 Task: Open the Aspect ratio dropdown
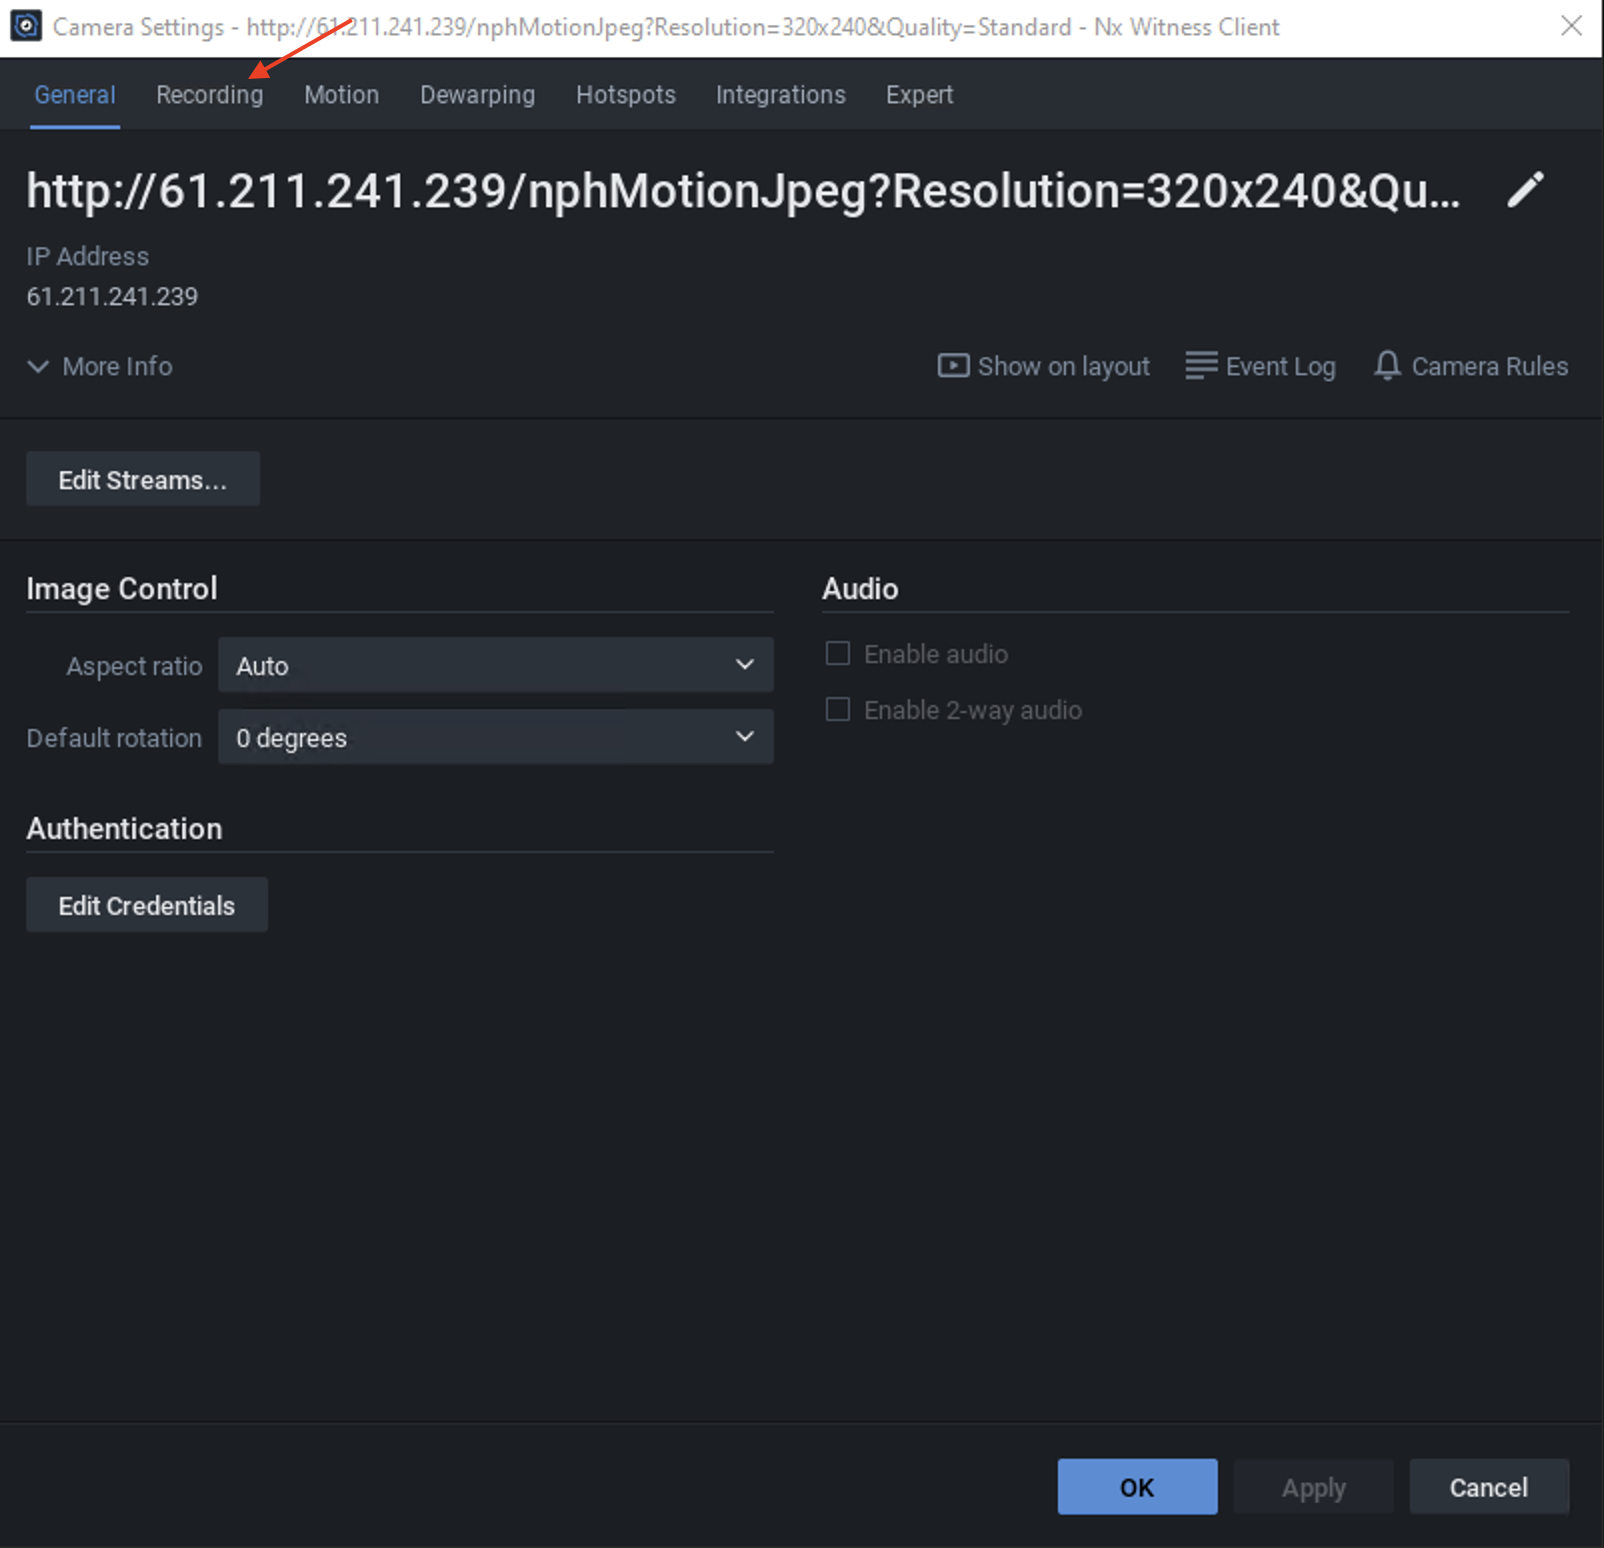point(495,665)
